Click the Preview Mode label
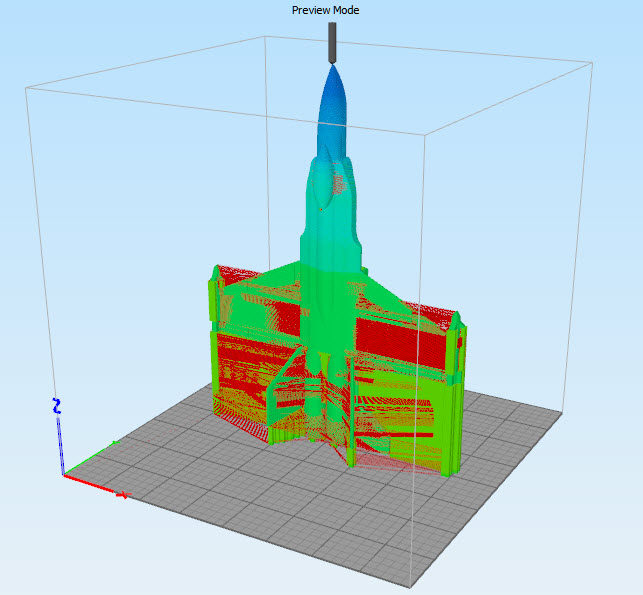This screenshot has width=643, height=595. [x=325, y=10]
